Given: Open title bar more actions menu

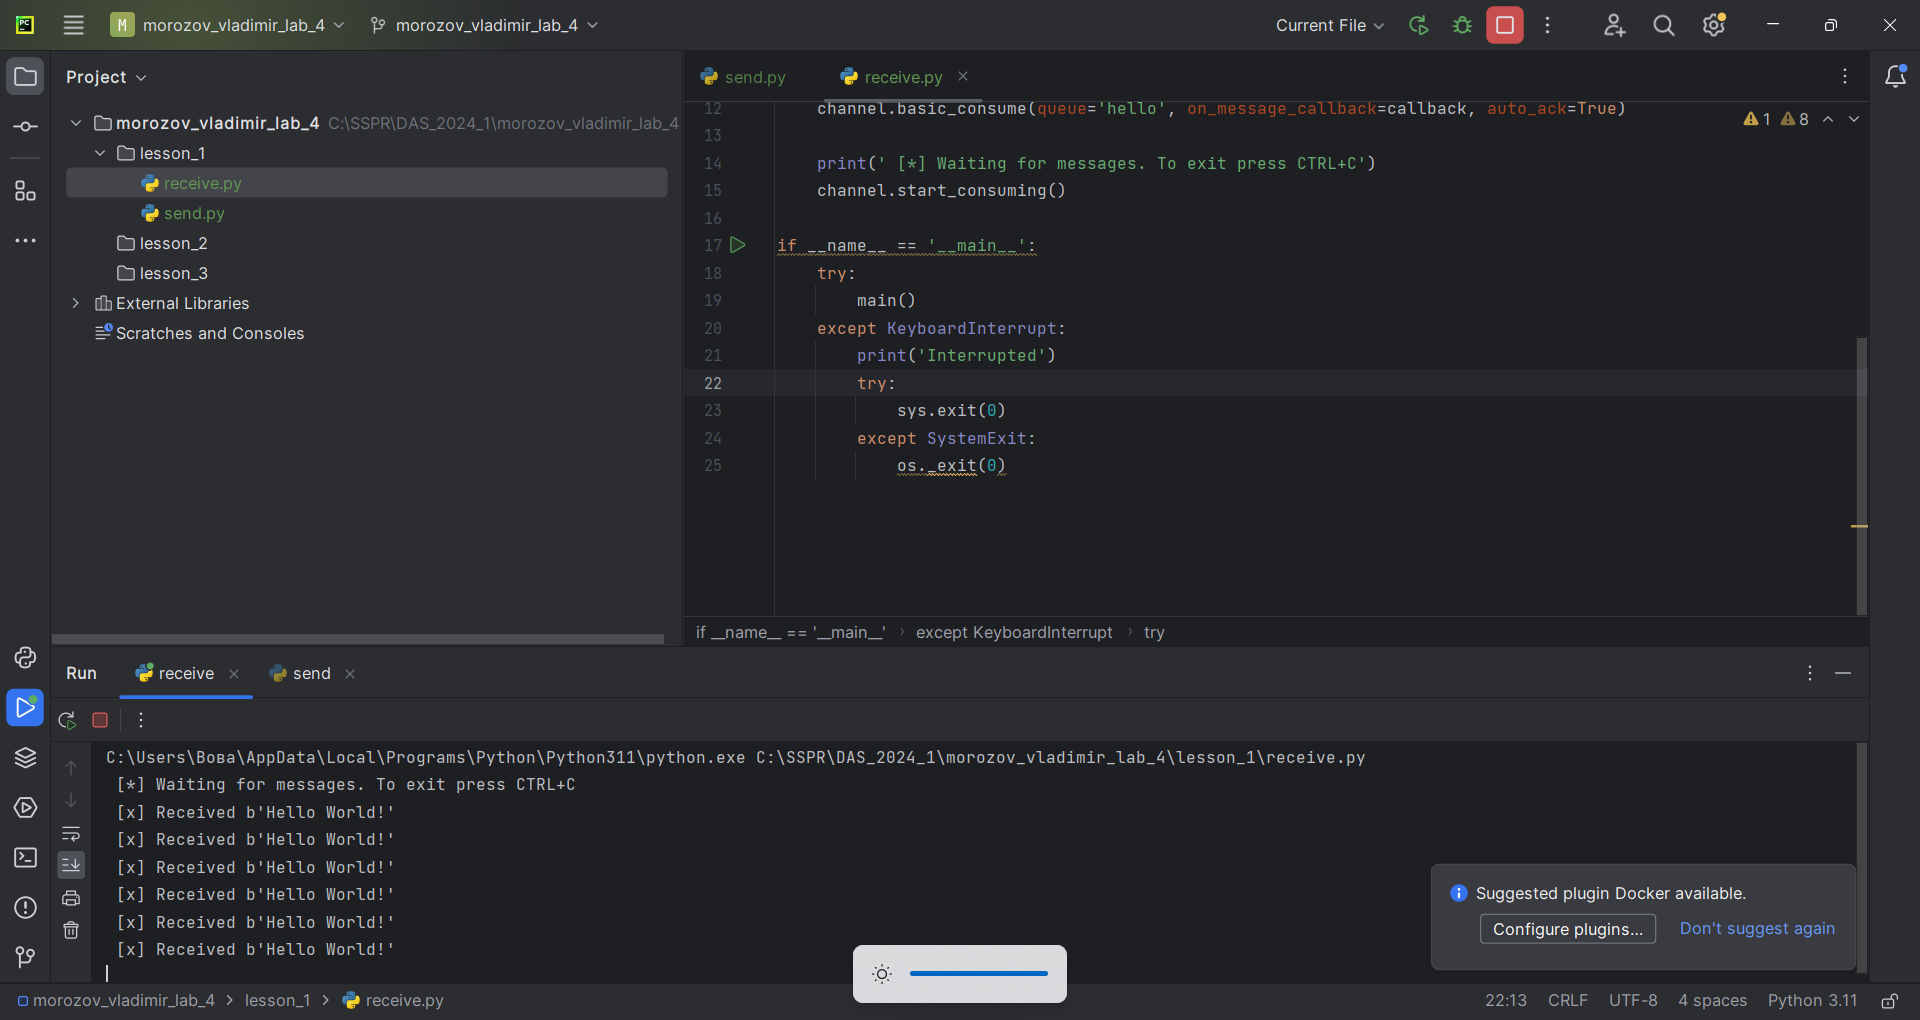Looking at the screenshot, I should [x=1547, y=25].
